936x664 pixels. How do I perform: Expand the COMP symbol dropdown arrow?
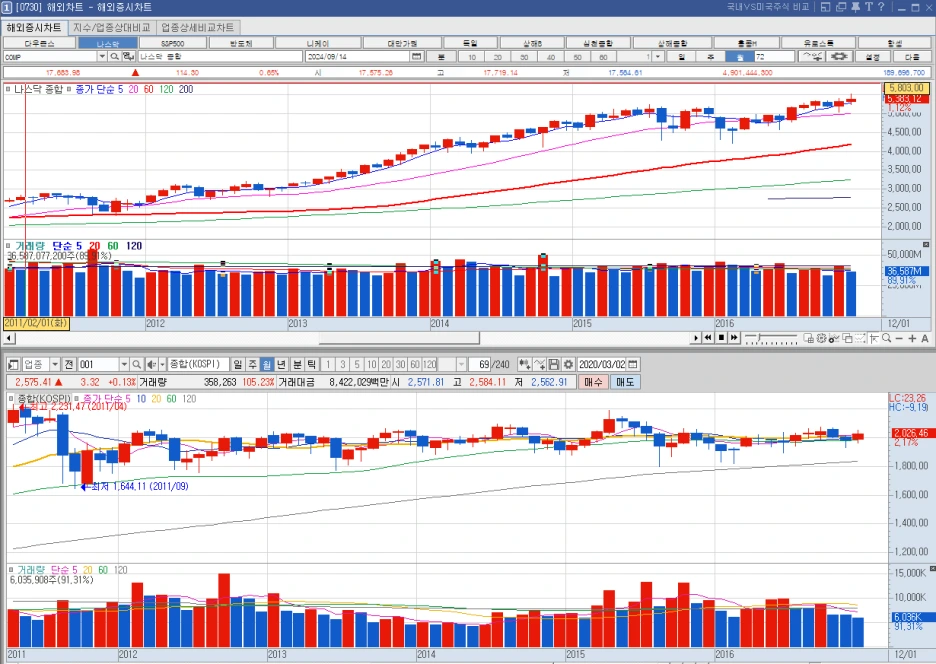coord(102,57)
